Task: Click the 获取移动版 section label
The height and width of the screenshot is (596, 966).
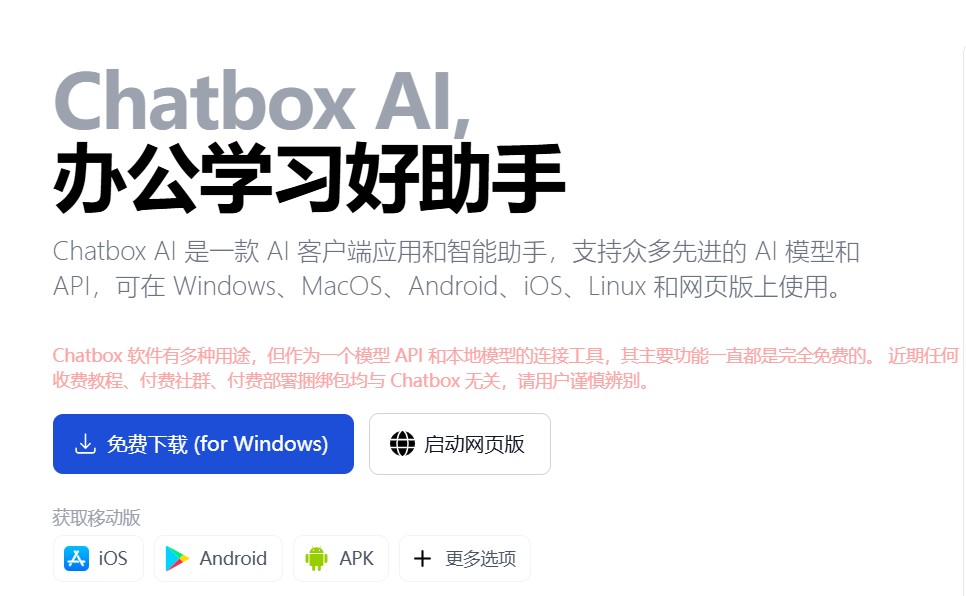Action: (x=97, y=518)
